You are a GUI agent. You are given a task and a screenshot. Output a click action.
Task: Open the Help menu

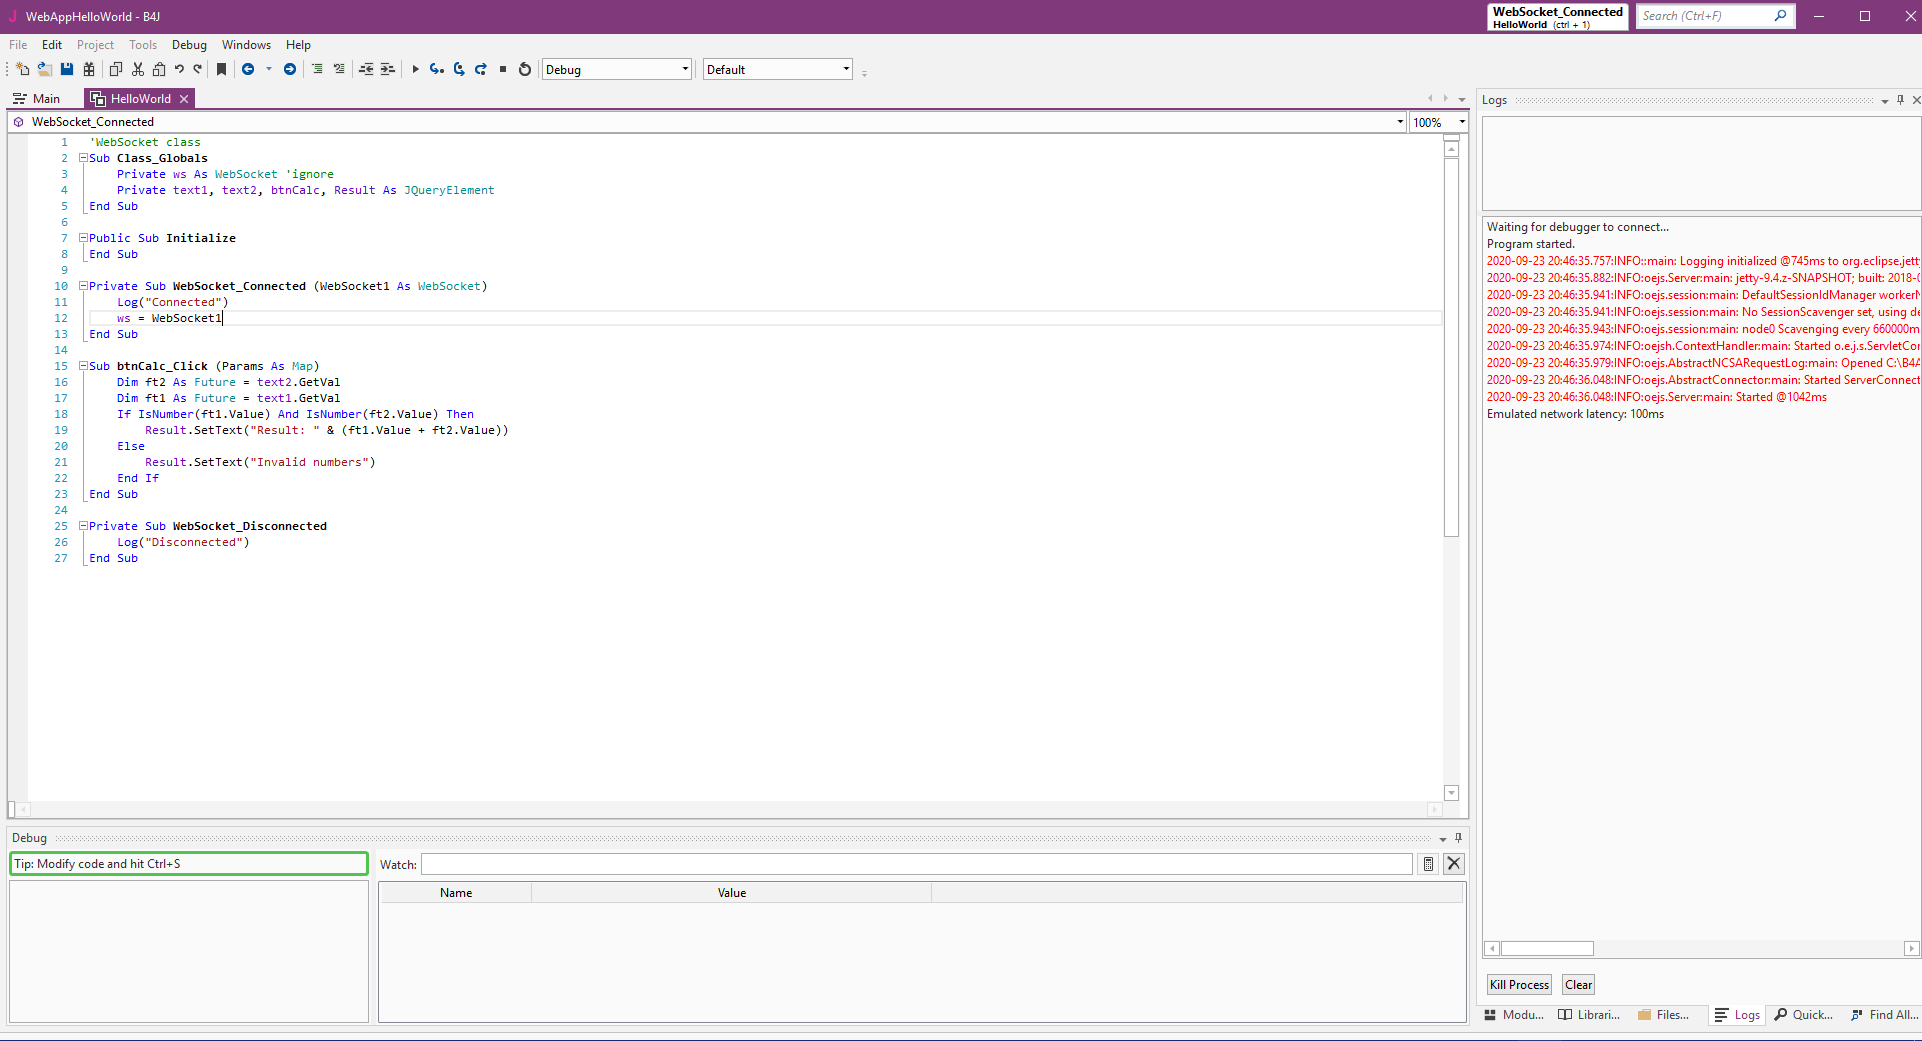tap(298, 45)
